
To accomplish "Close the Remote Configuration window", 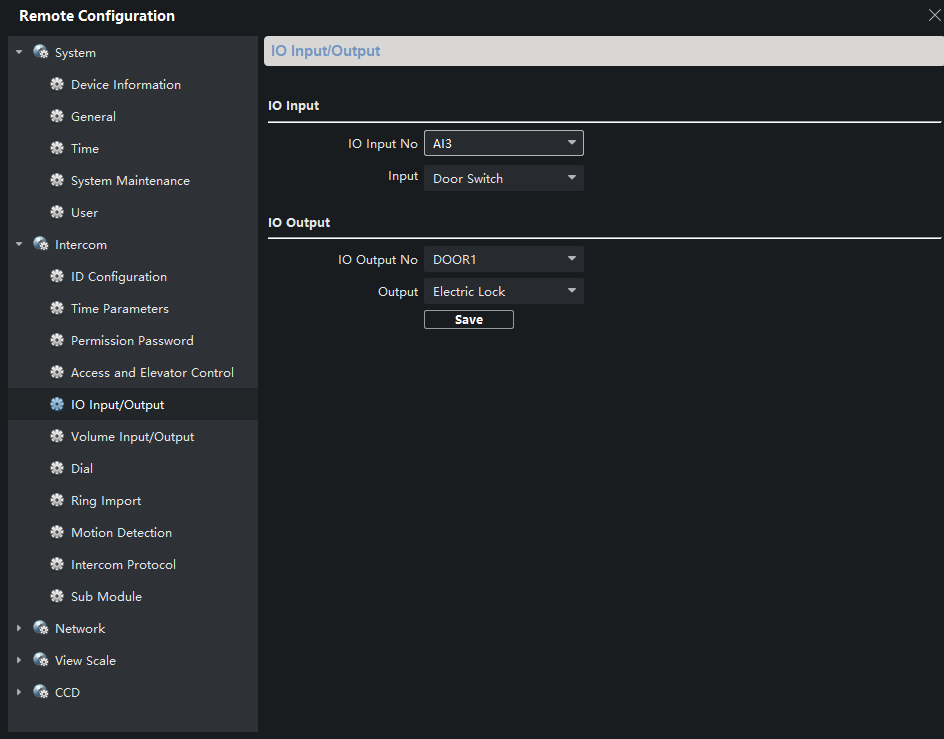I will (934, 14).
